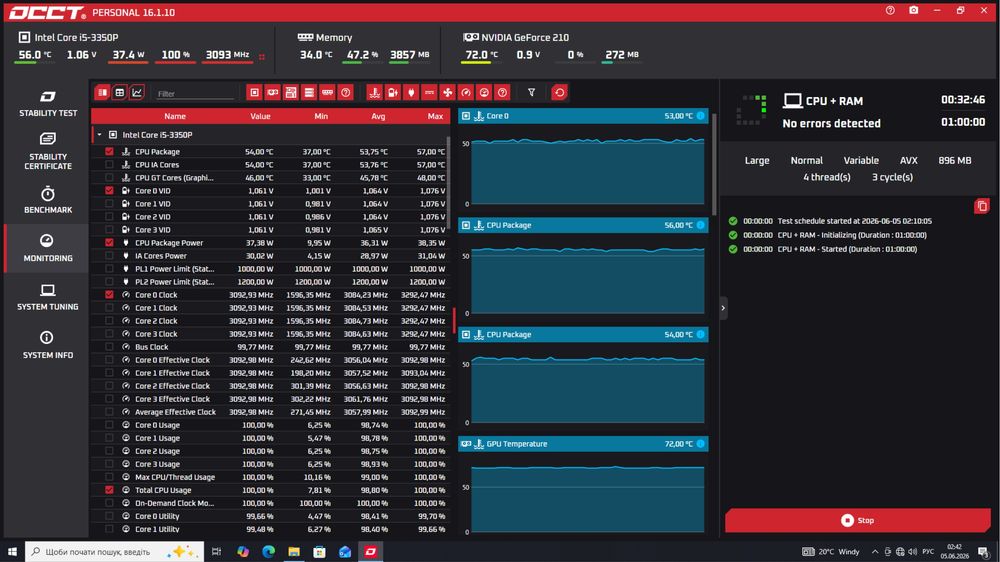The height and width of the screenshot is (562, 1000).
Task: Open info for Core 0 graph
Action: tap(700, 116)
